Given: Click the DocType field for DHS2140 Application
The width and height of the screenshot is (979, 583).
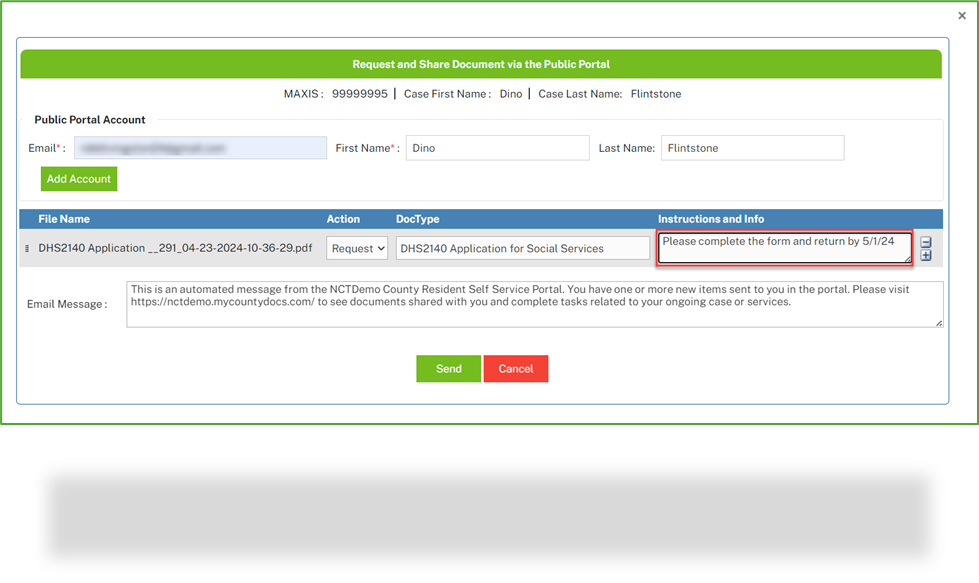Looking at the screenshot, I should [x=522, y=247].
